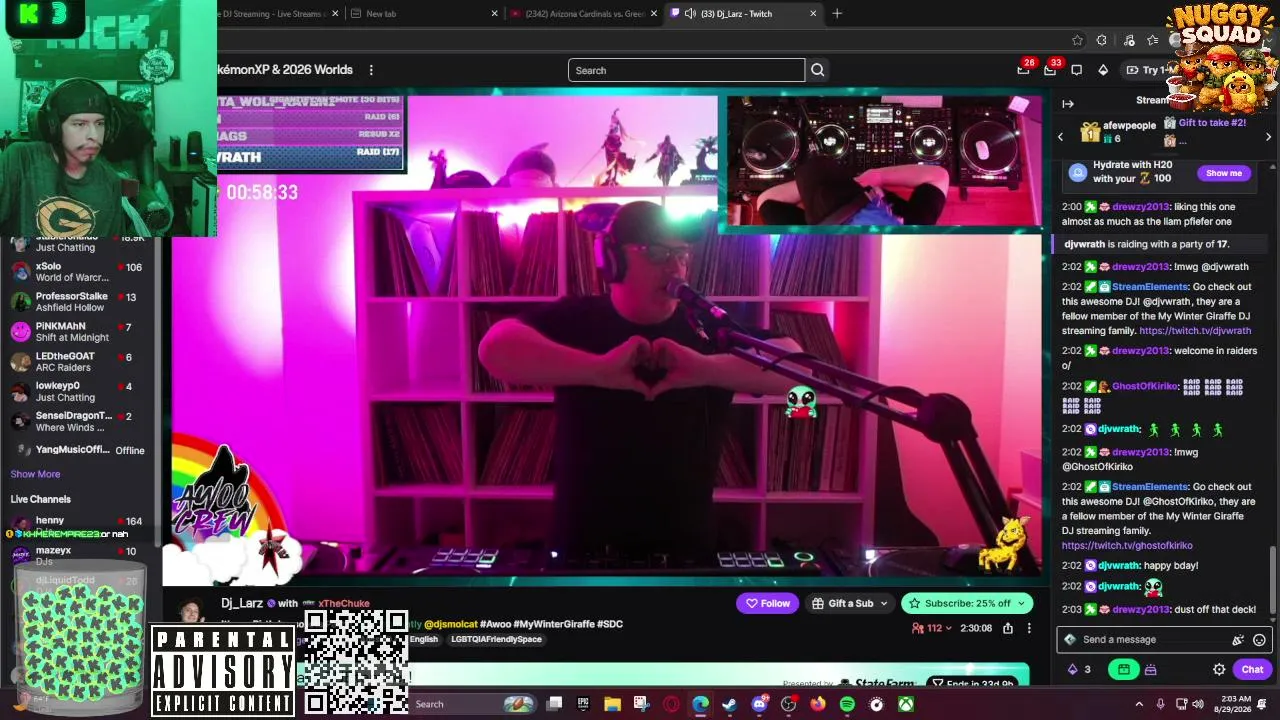
Task: Launch Steam from the taskbar
Action: tap(730, 704)
